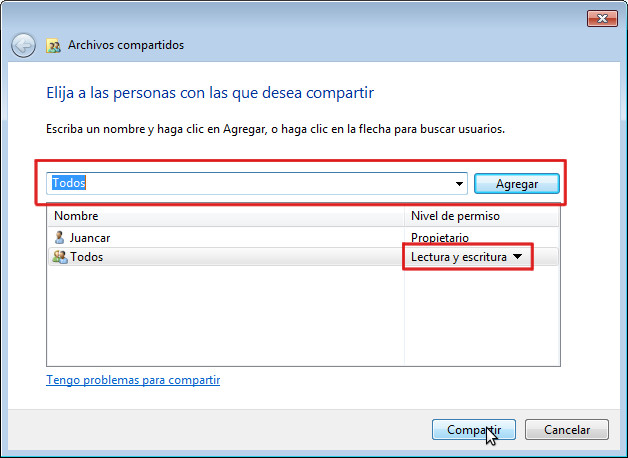Open the Tengo problemas para compartir link
Viewport: 628px width, 458px height.
[133, 380]
